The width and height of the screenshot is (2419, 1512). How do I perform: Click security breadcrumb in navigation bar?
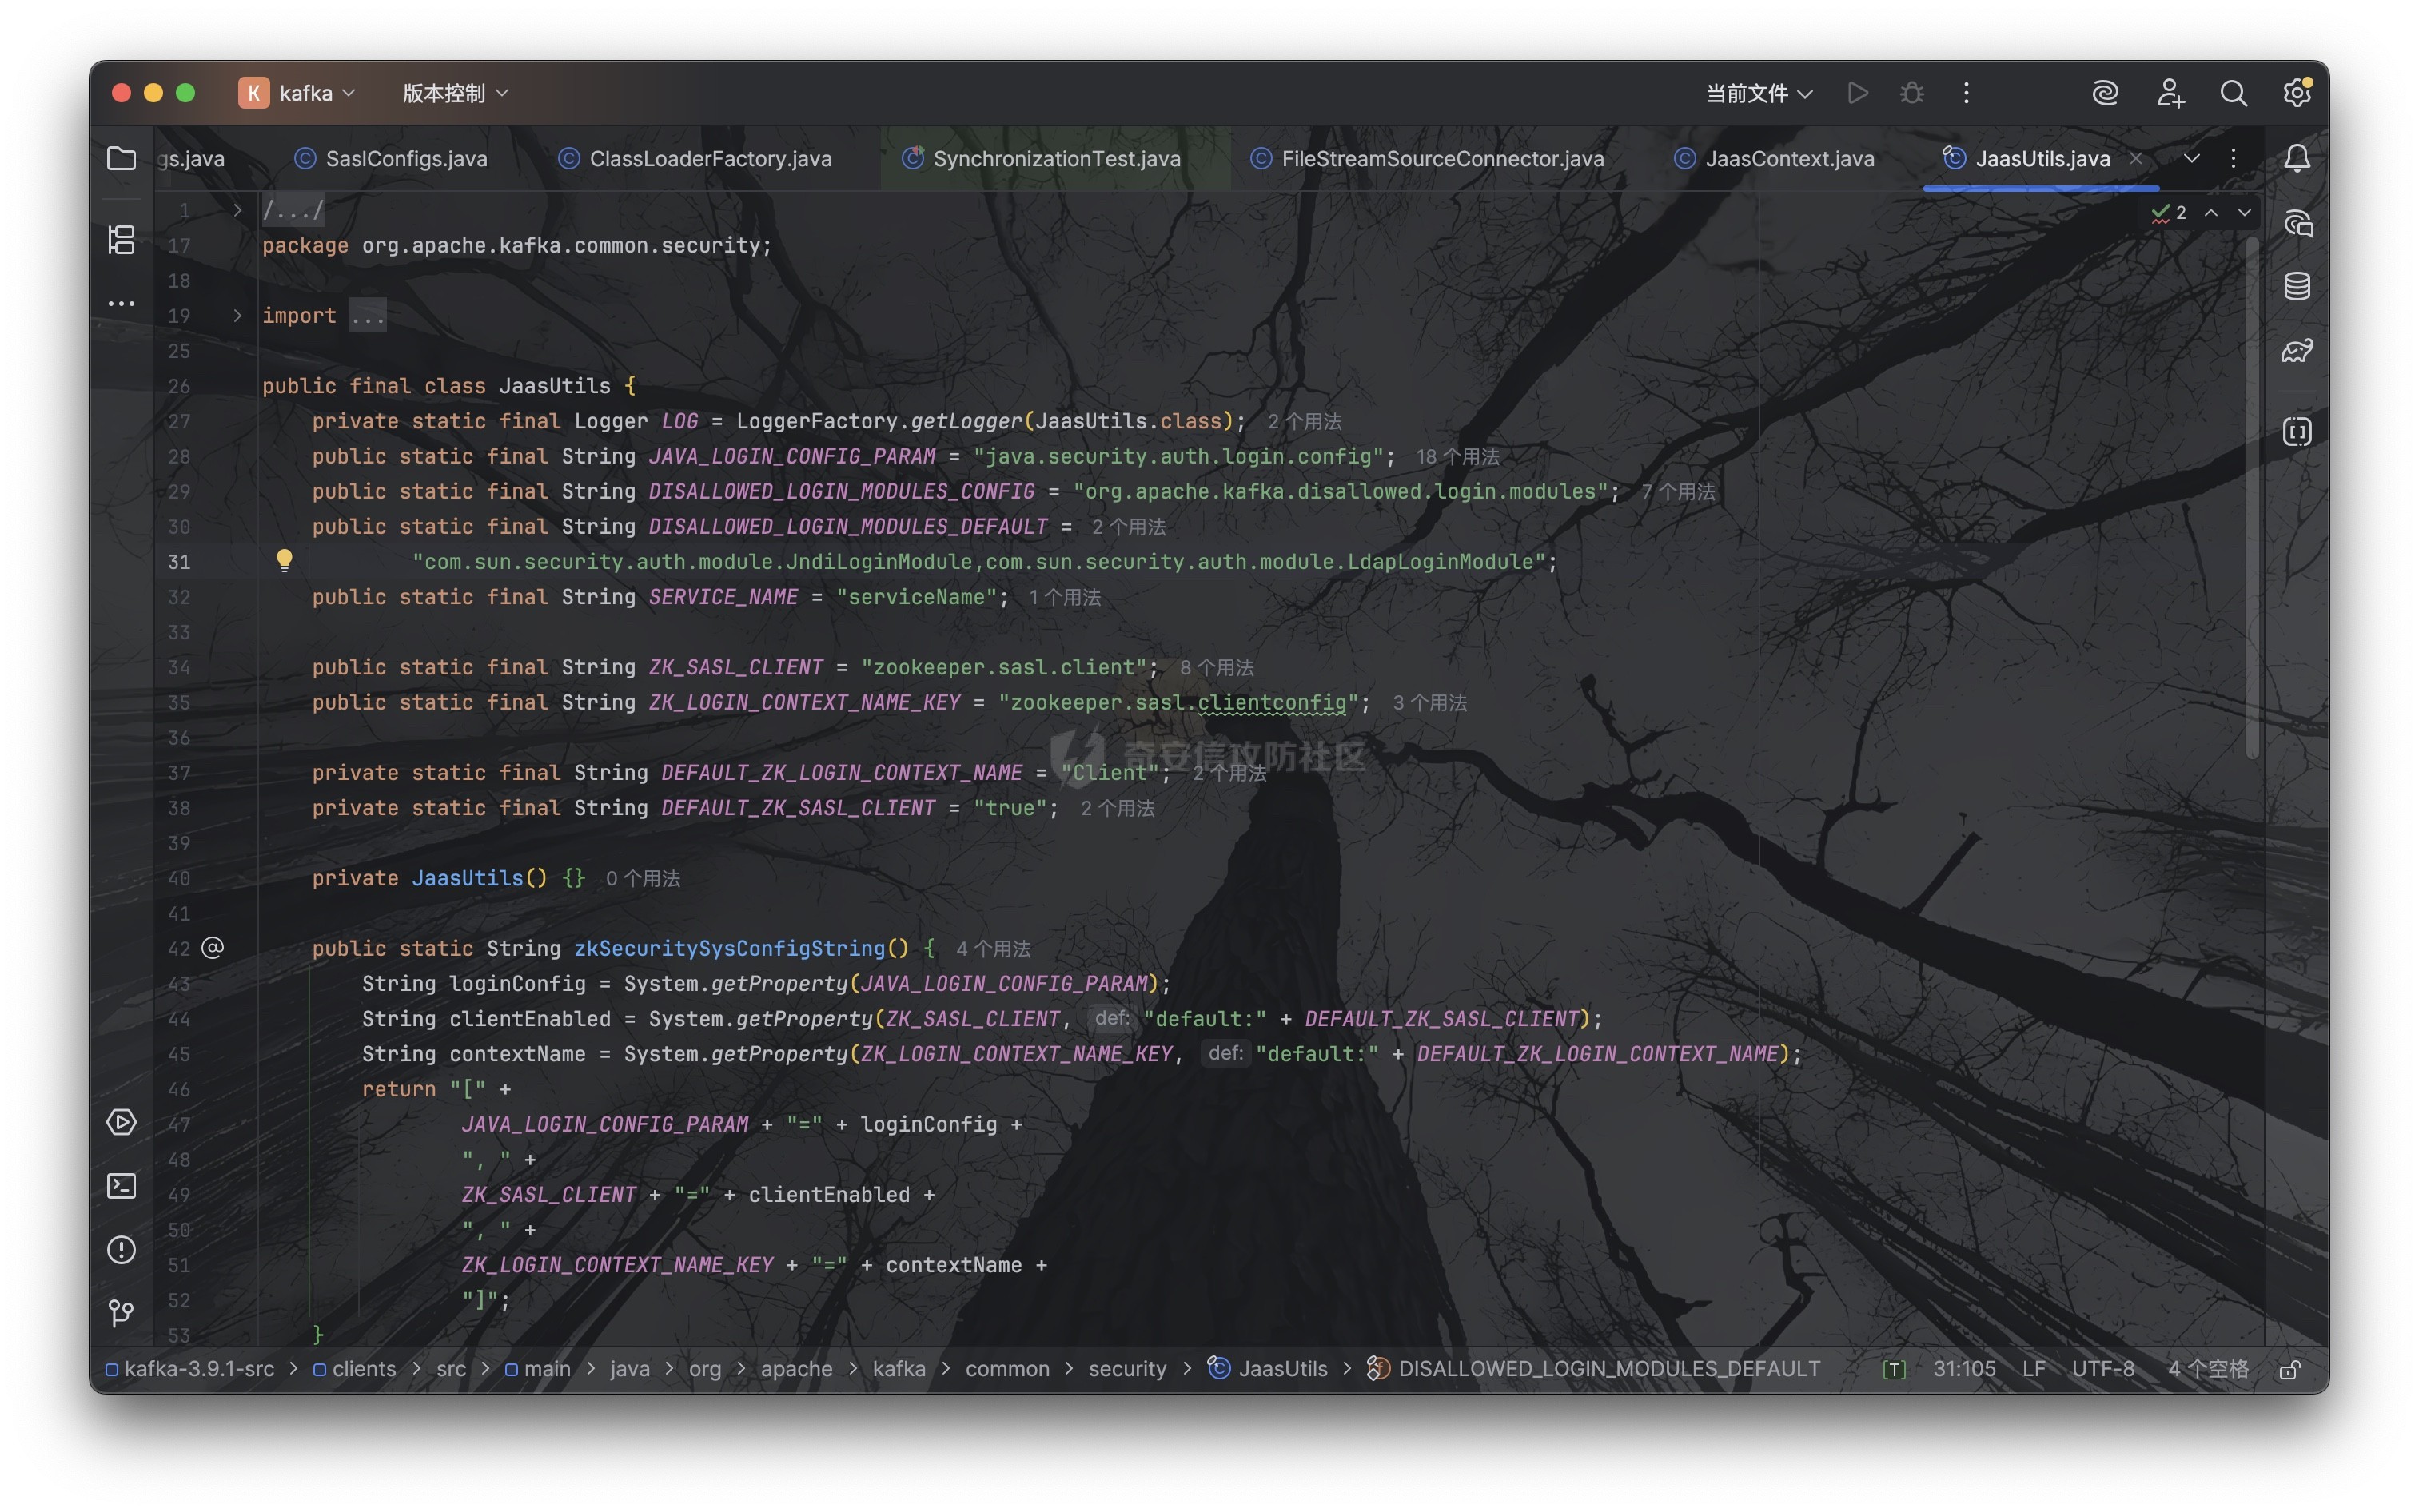tap(1127, 1369)
